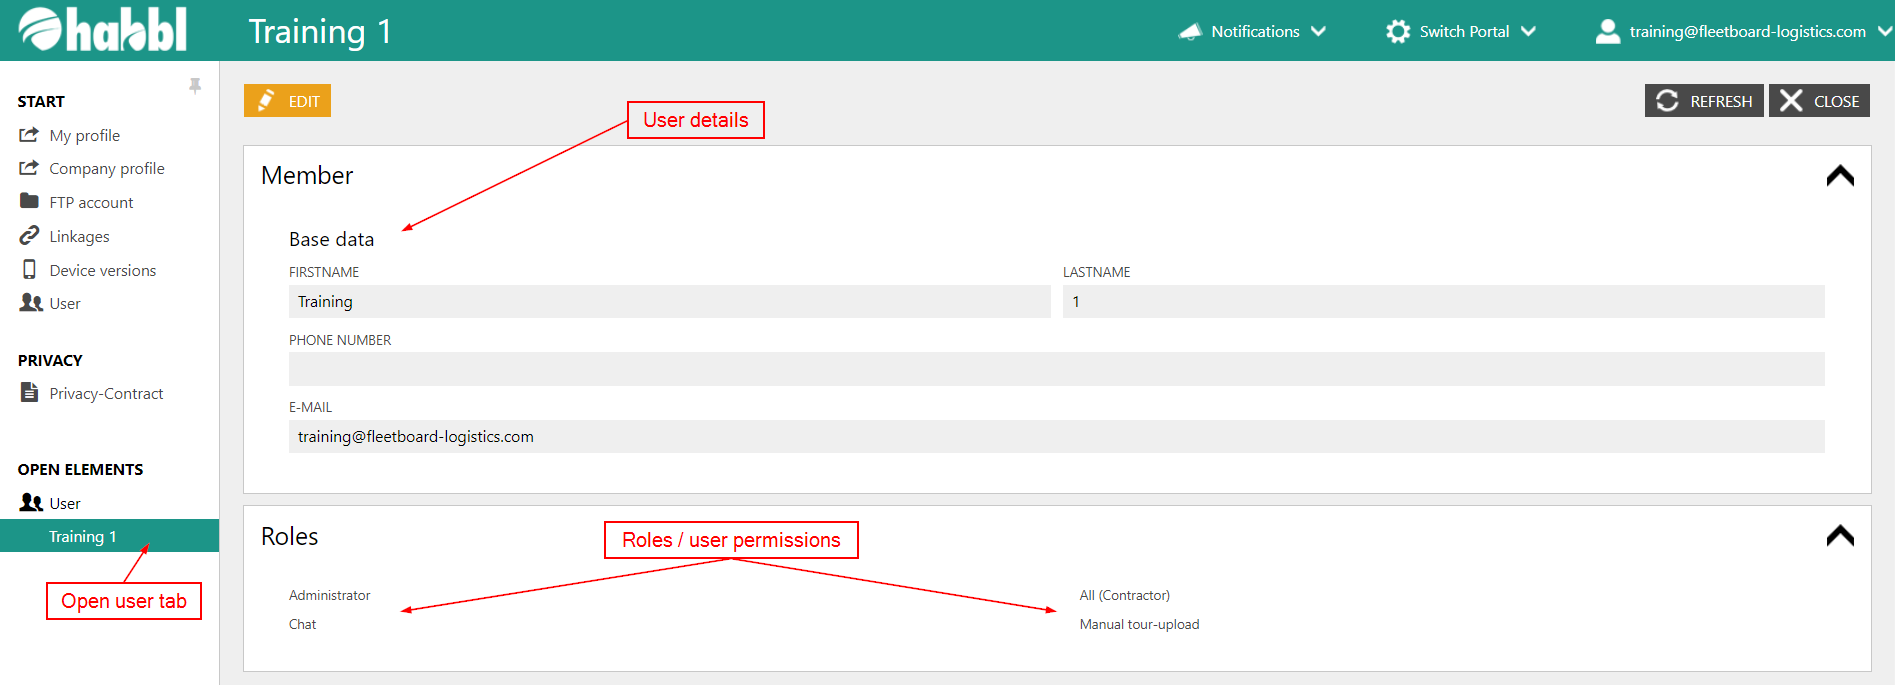
Task: Click the REFRESH button
Action: 1704,101
